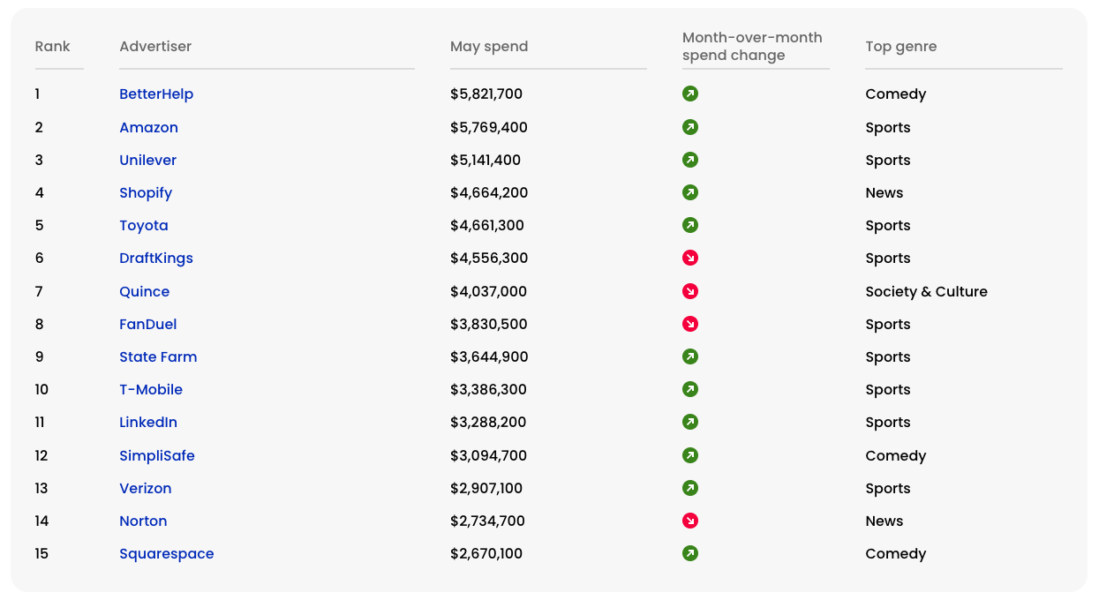Click the Top genre column header
The image size is (1099, 600).
(901, 47)
